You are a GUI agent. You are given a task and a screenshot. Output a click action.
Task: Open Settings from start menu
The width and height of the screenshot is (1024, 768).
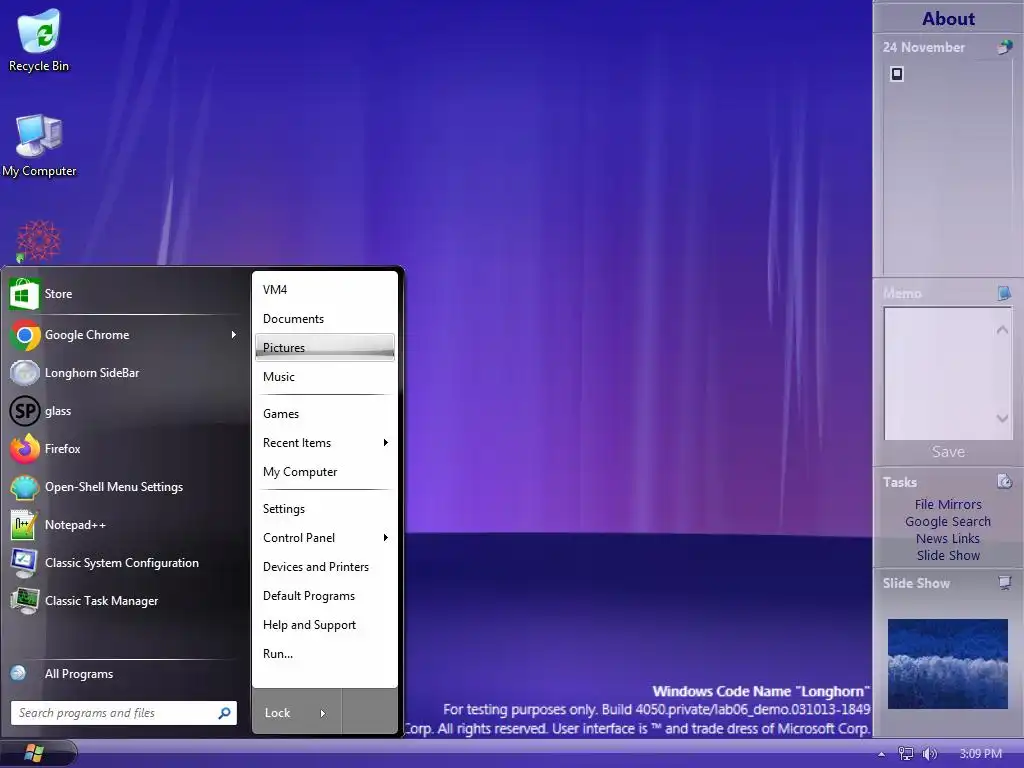325,509
